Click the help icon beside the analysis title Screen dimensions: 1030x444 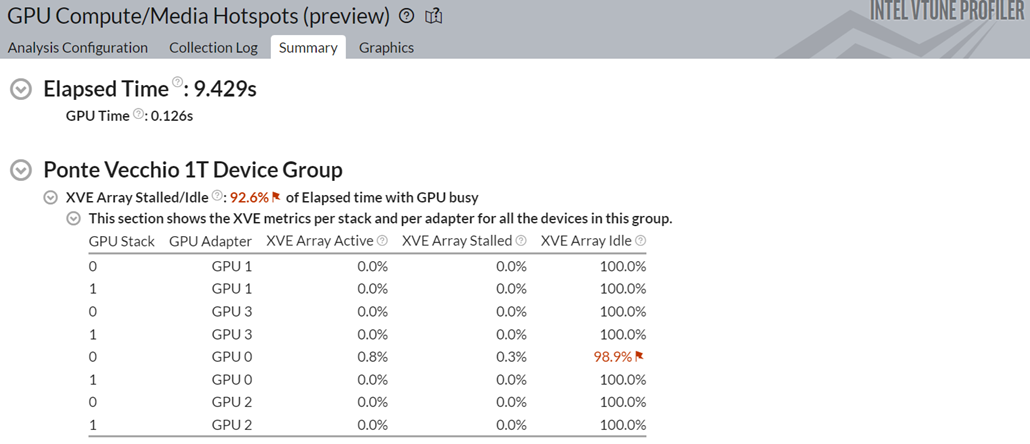point(406,16)
